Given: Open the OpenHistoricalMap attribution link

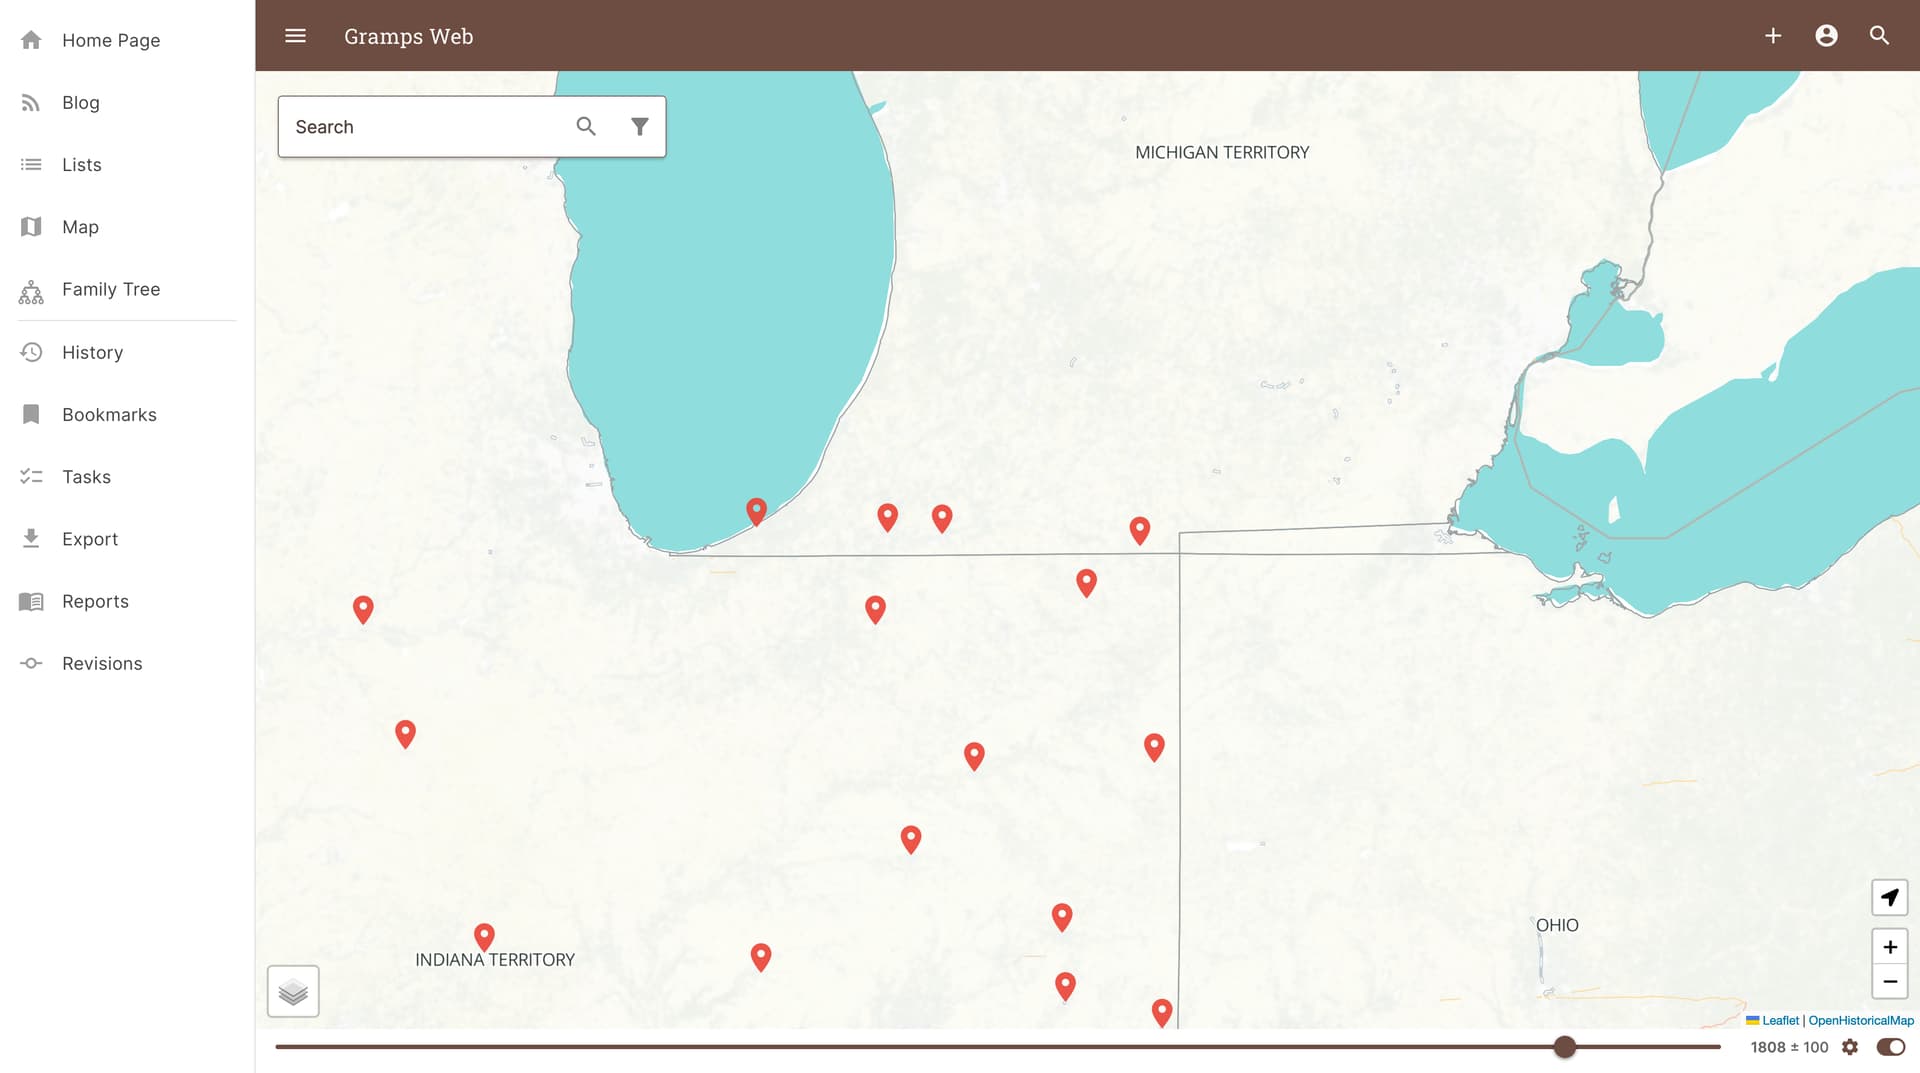Looking at the screenshot, I should pos(1860,1020).
